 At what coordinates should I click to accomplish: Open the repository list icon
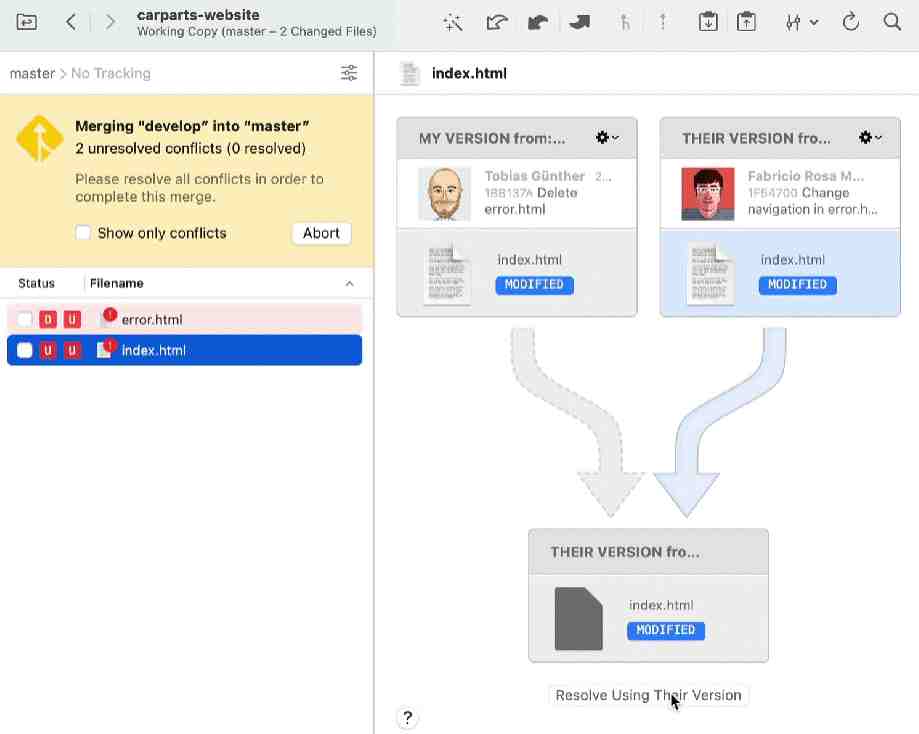click(x=26, y=22)
